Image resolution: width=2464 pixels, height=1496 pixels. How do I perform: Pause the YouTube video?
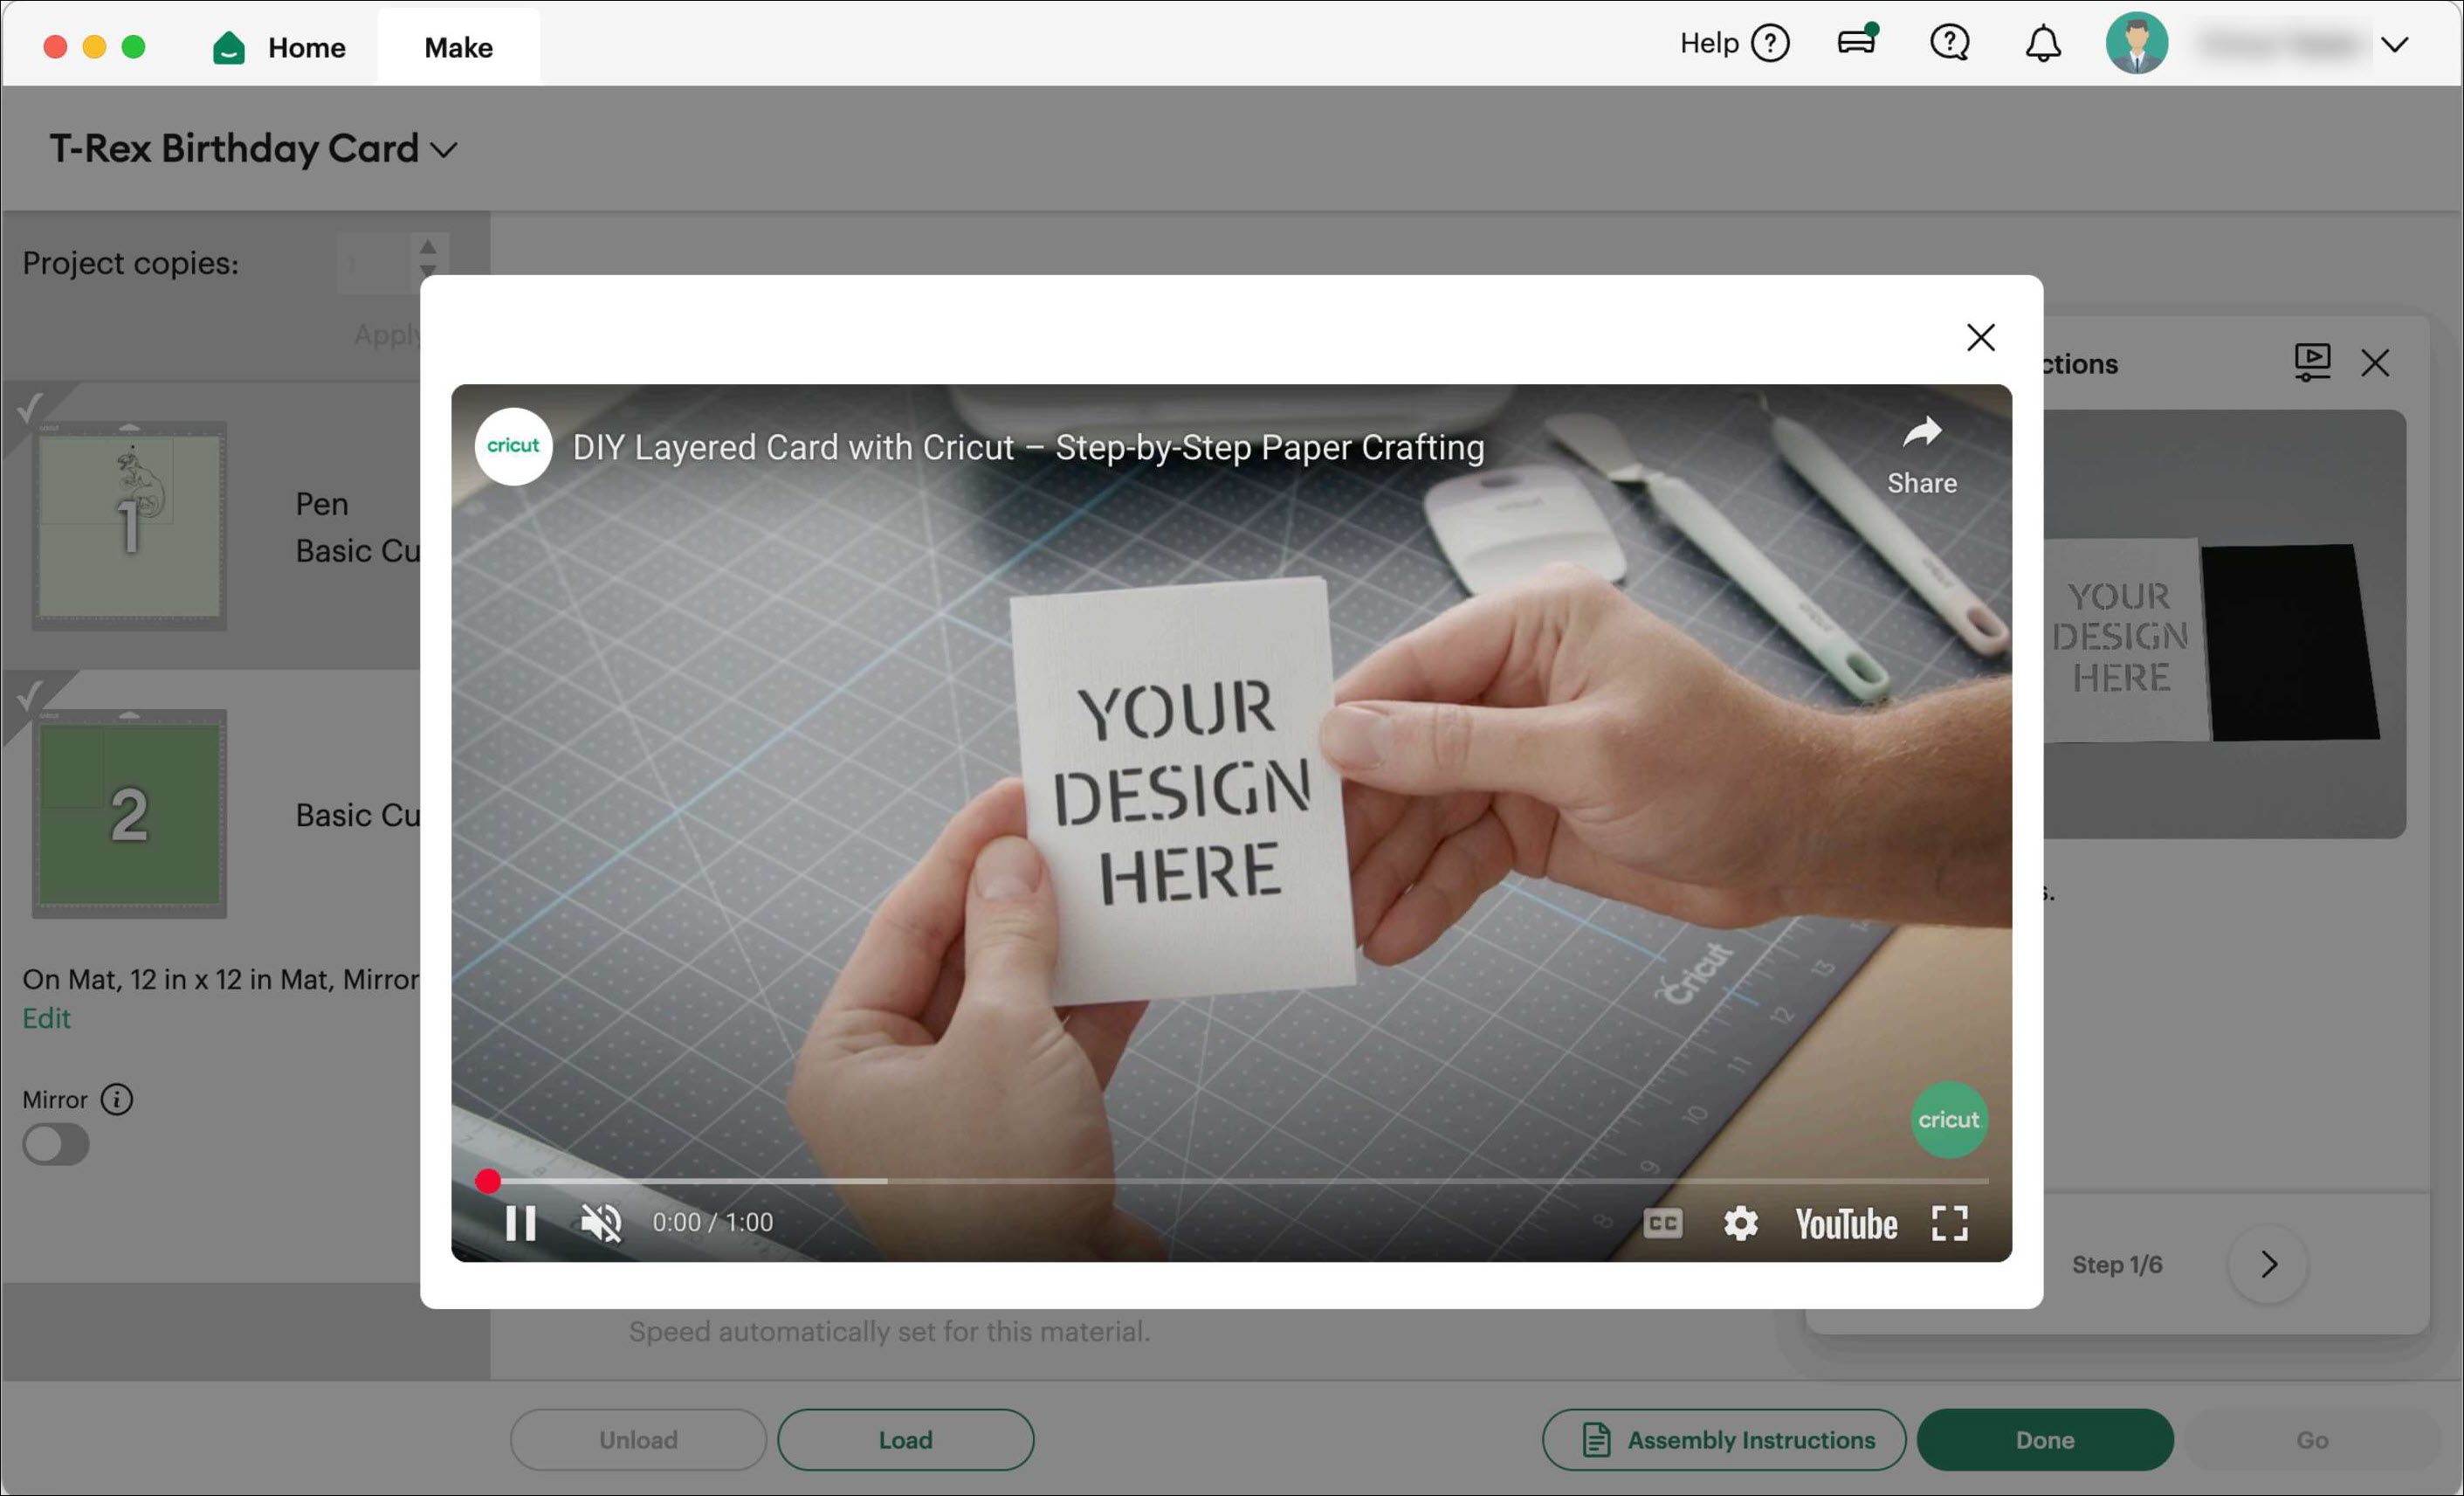click(x=520, y=1222)
